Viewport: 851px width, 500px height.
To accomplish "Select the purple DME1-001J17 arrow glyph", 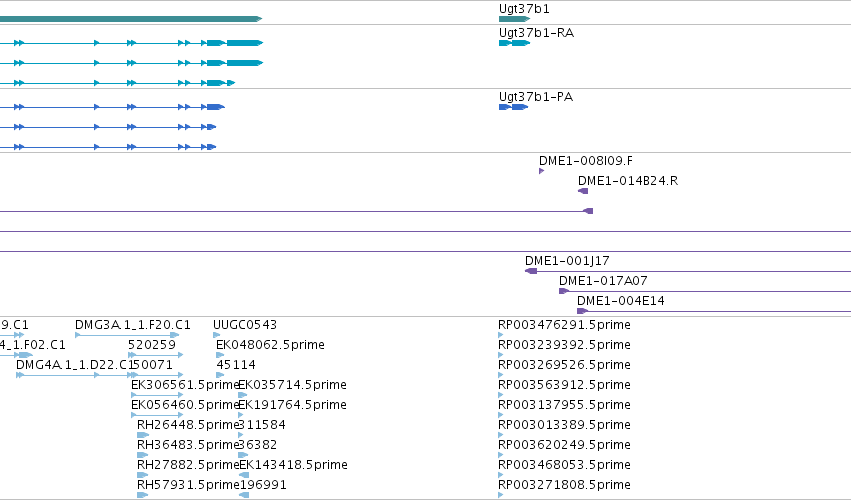I will point(531,271).
